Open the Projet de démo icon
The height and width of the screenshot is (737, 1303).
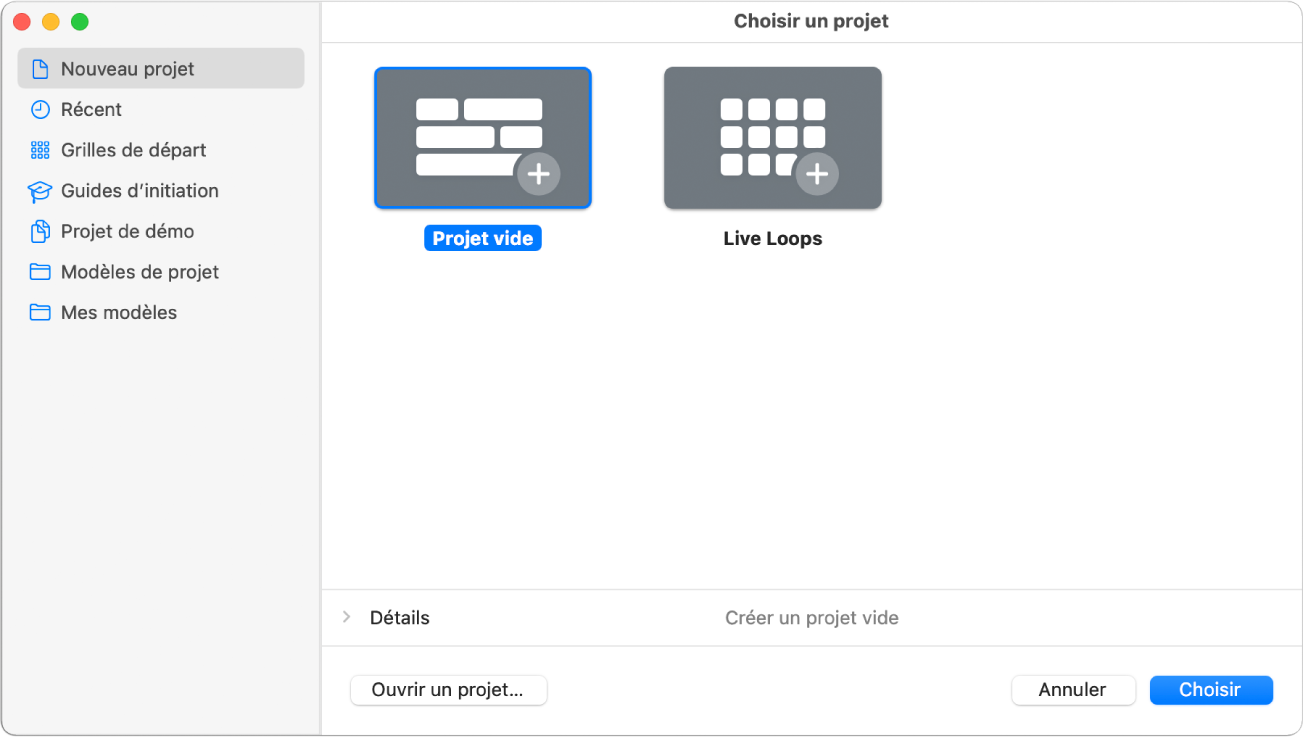click(x=40, y=231)
